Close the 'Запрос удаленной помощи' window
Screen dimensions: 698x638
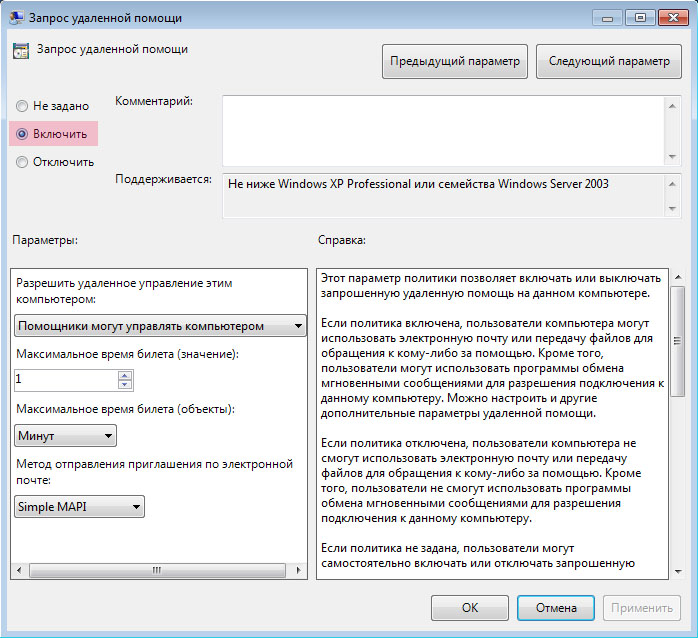674,18
